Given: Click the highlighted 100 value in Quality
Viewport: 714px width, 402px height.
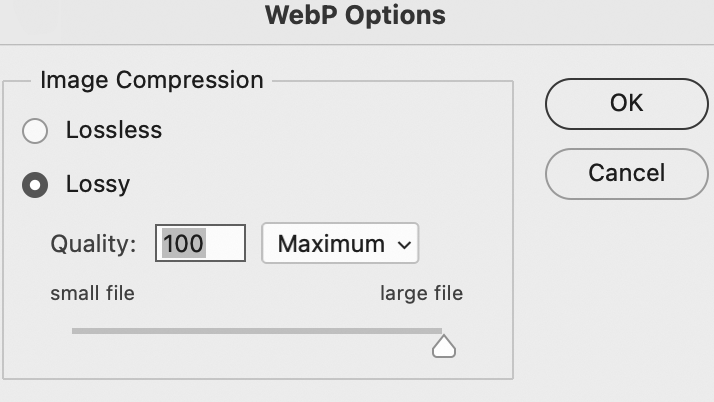Looking at the screenshot, I should point(183,243).
